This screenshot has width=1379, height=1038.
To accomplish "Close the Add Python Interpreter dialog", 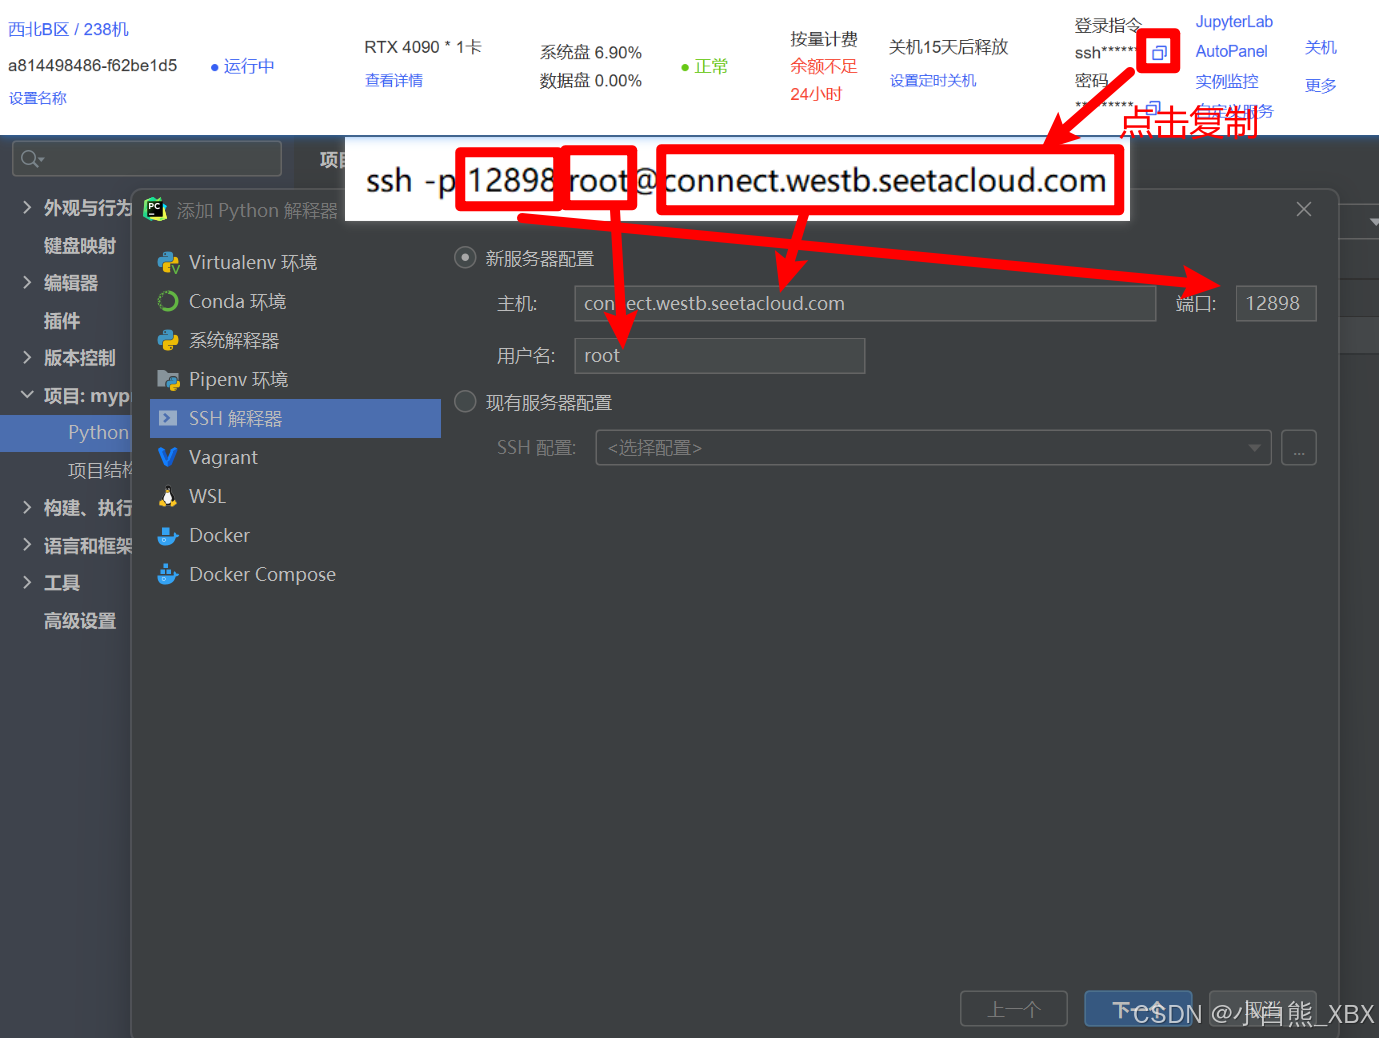I will pyautogui.click(x=1304, y=209).
